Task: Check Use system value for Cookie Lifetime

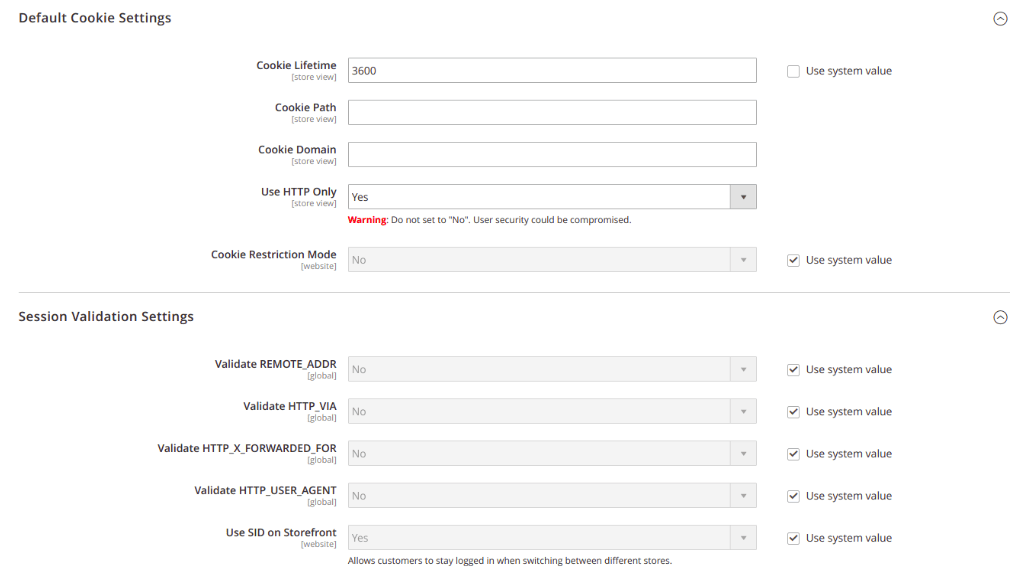Action: click(793, 71)
